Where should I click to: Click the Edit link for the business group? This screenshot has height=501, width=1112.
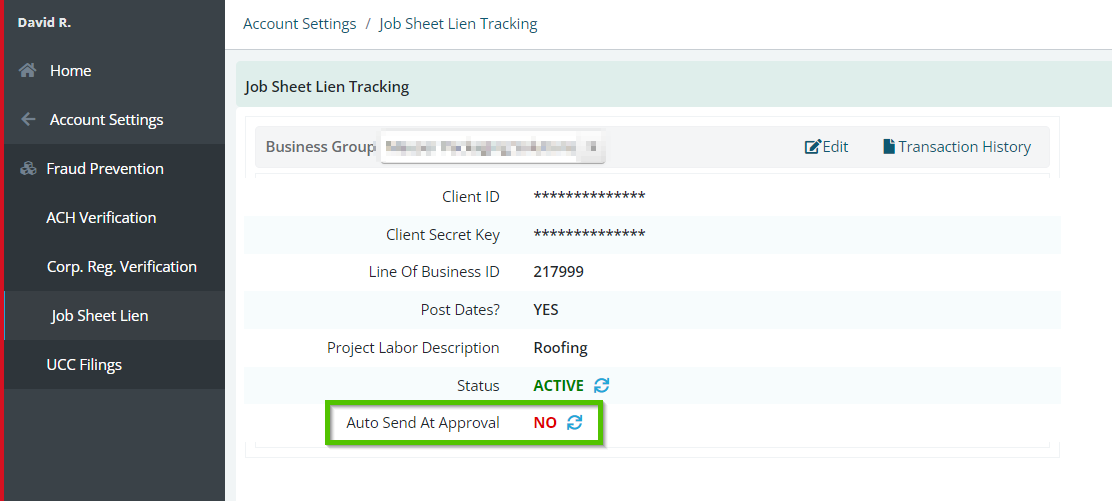(826, 147)
